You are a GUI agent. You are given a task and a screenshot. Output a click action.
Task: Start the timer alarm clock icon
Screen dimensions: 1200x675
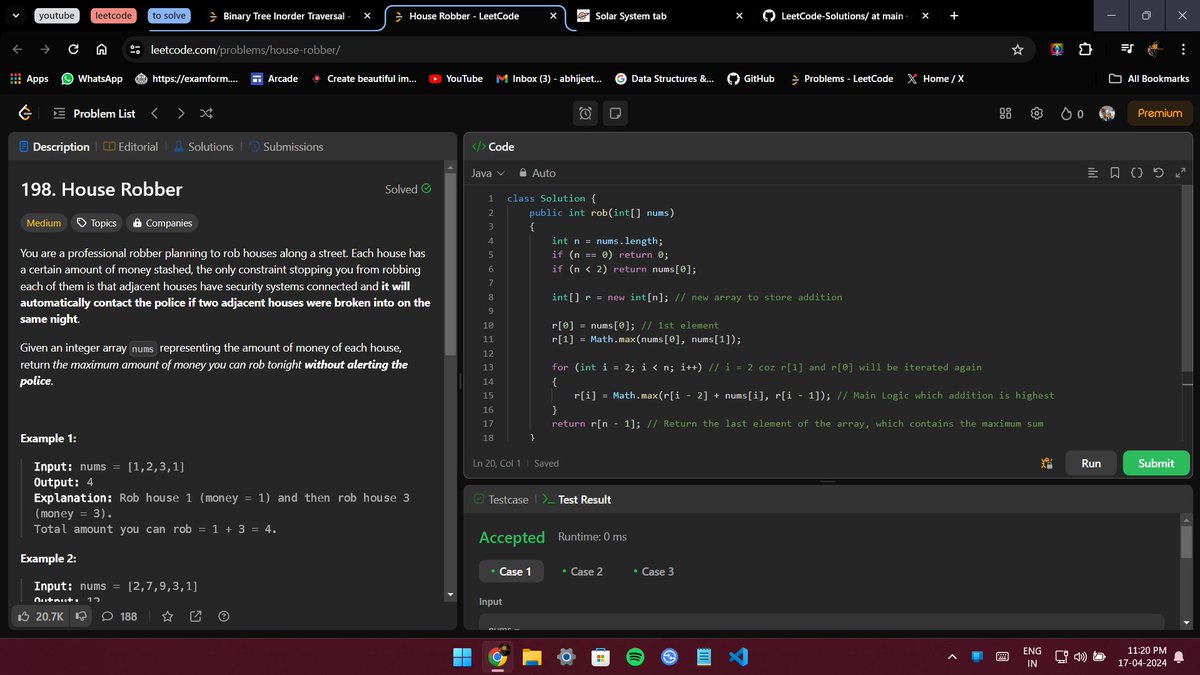586,113
